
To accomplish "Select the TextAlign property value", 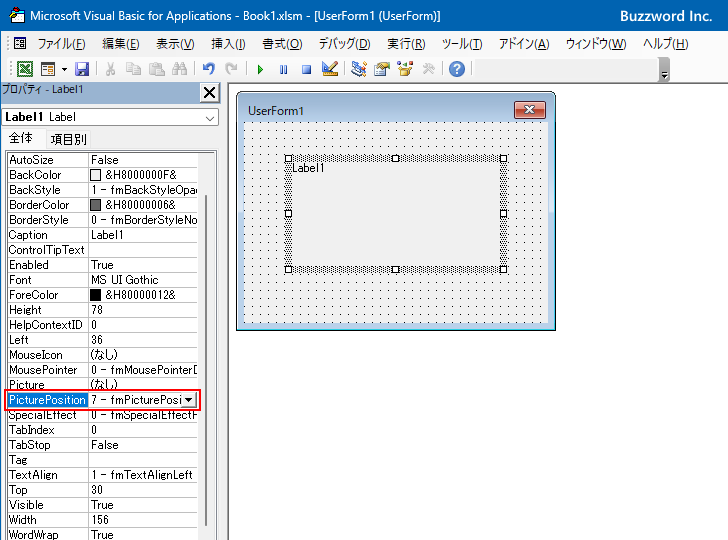I will [x=143, y=475].
